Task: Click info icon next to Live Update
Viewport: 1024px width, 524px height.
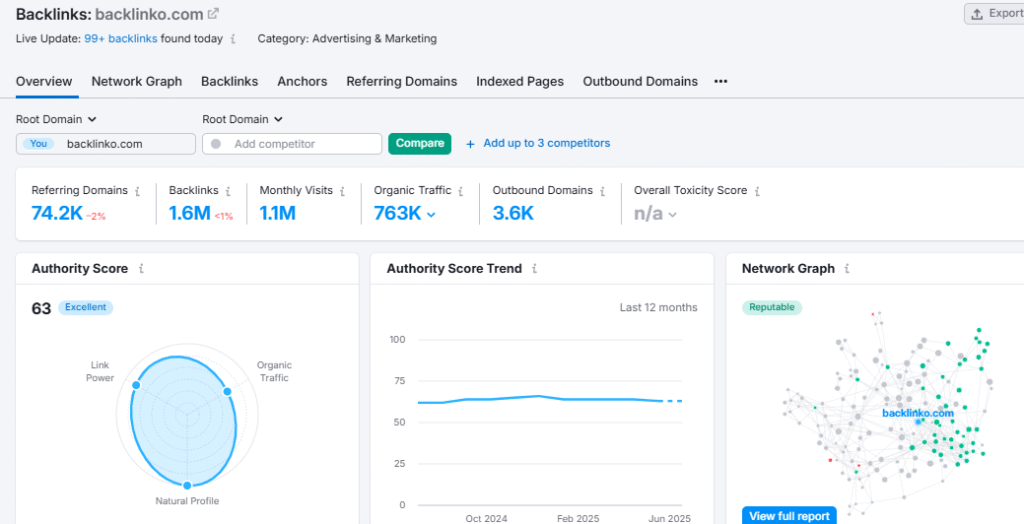Action: point(233,39)
